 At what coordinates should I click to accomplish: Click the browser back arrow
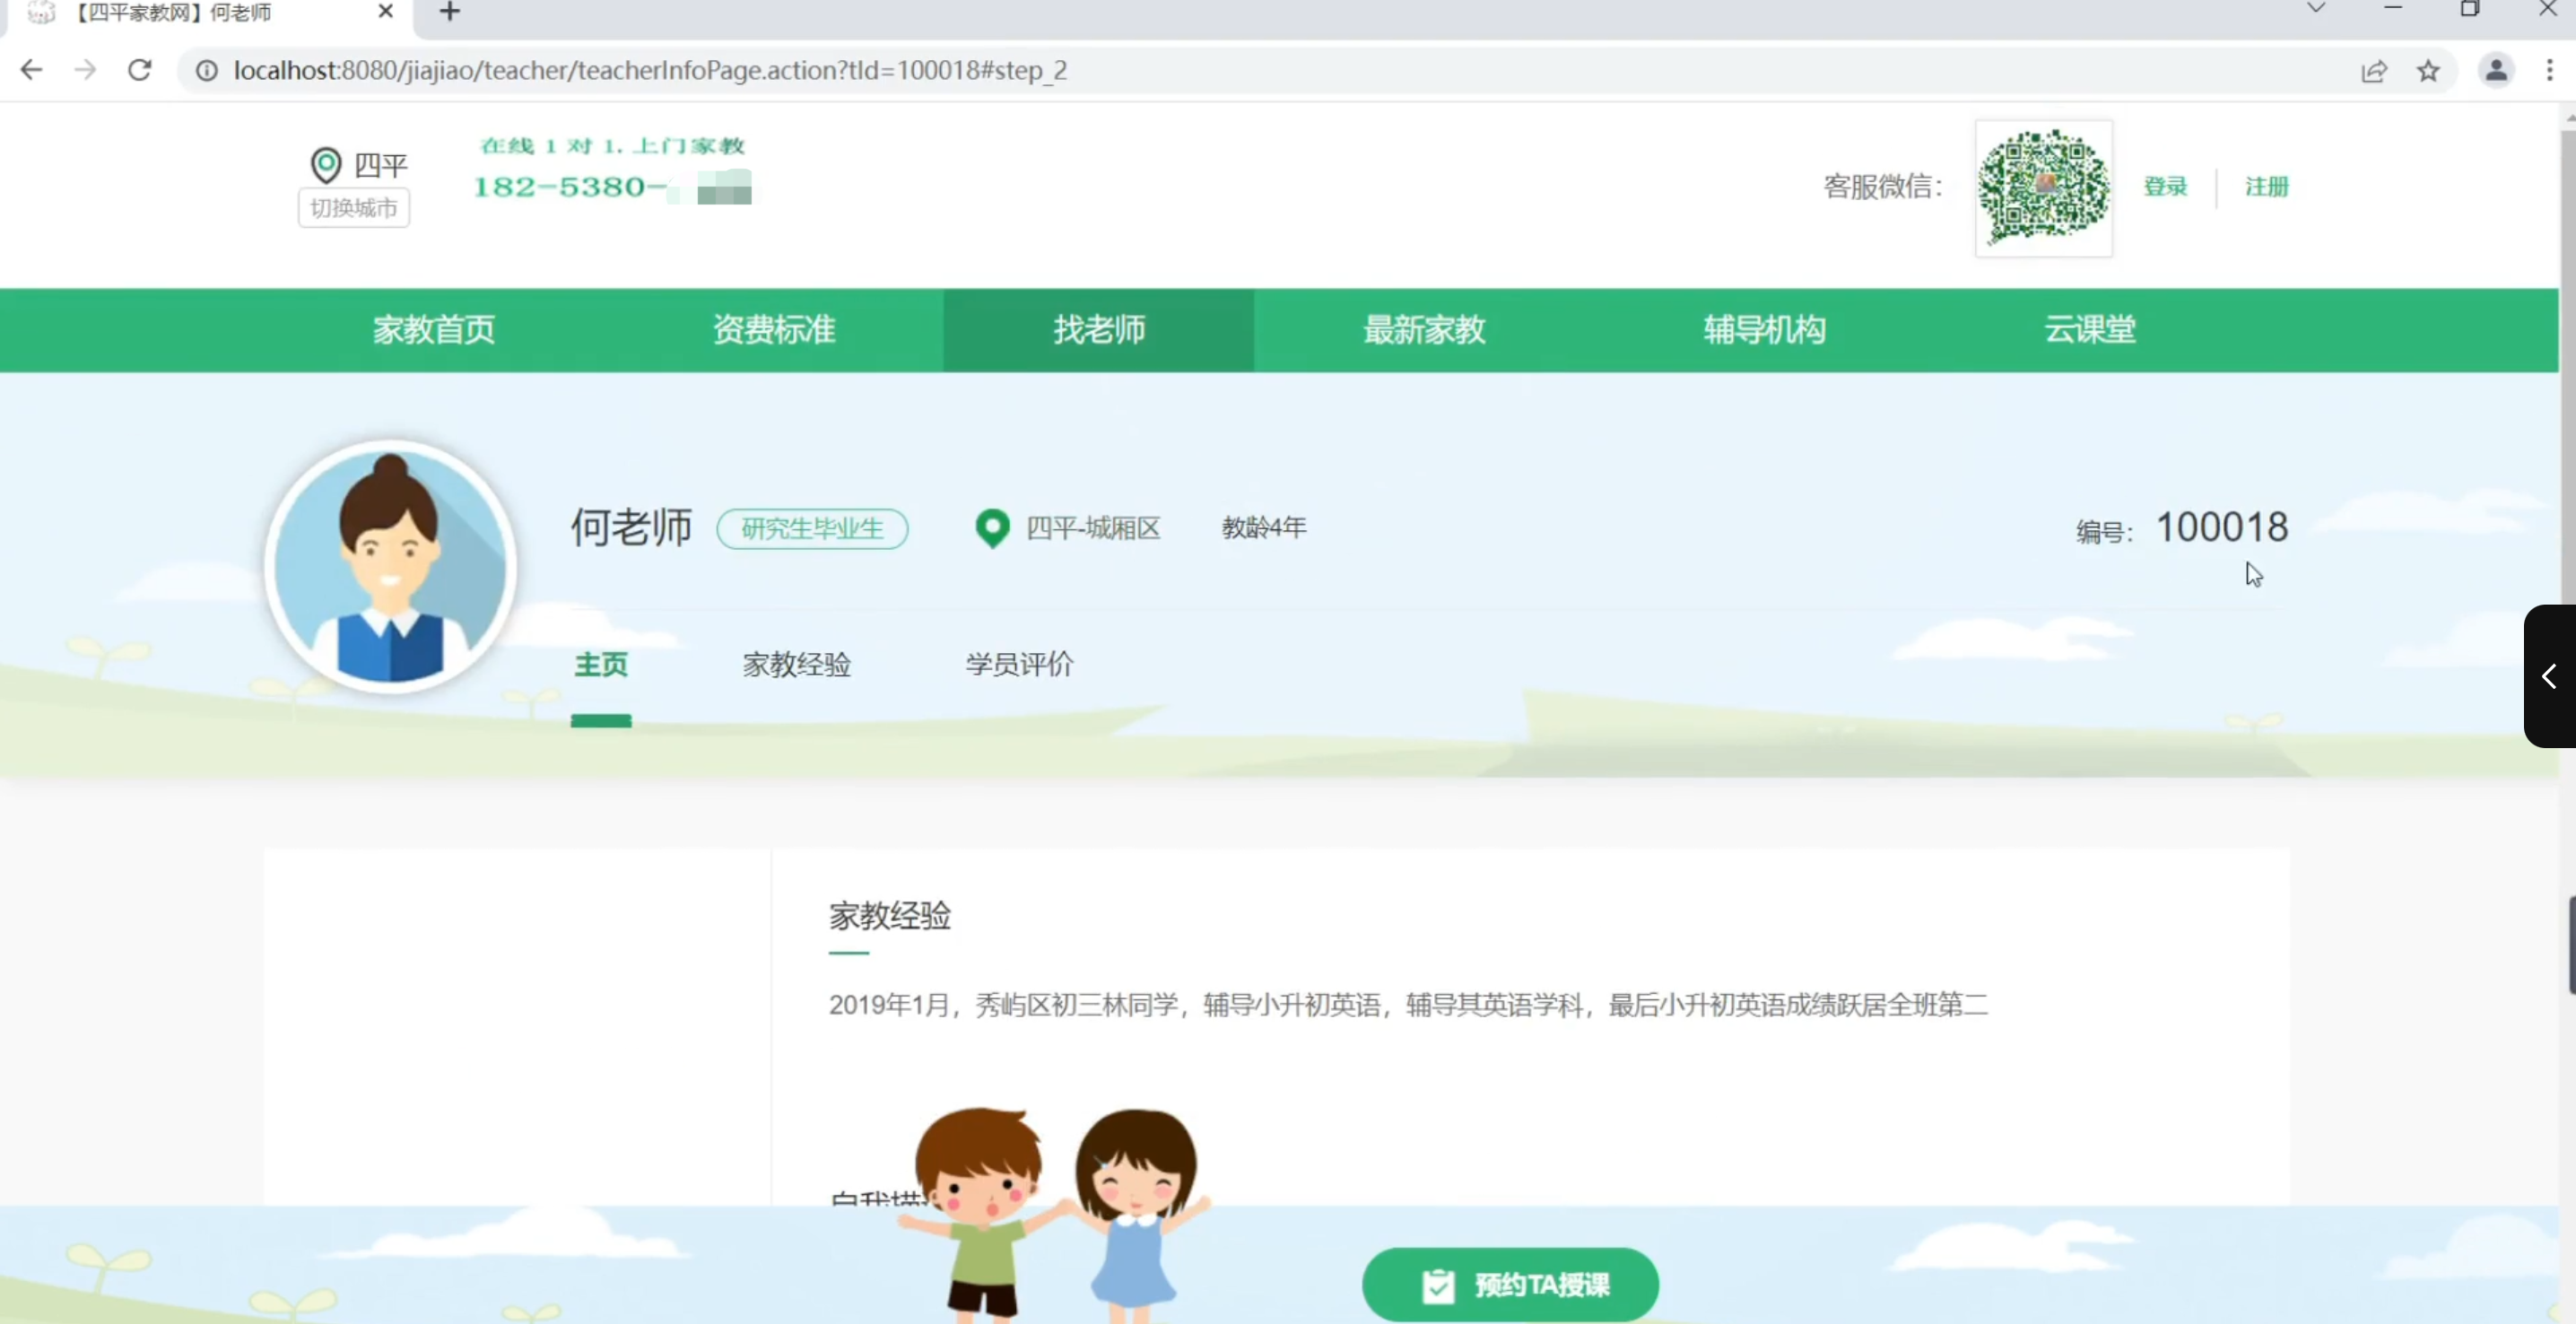(31, 70)
